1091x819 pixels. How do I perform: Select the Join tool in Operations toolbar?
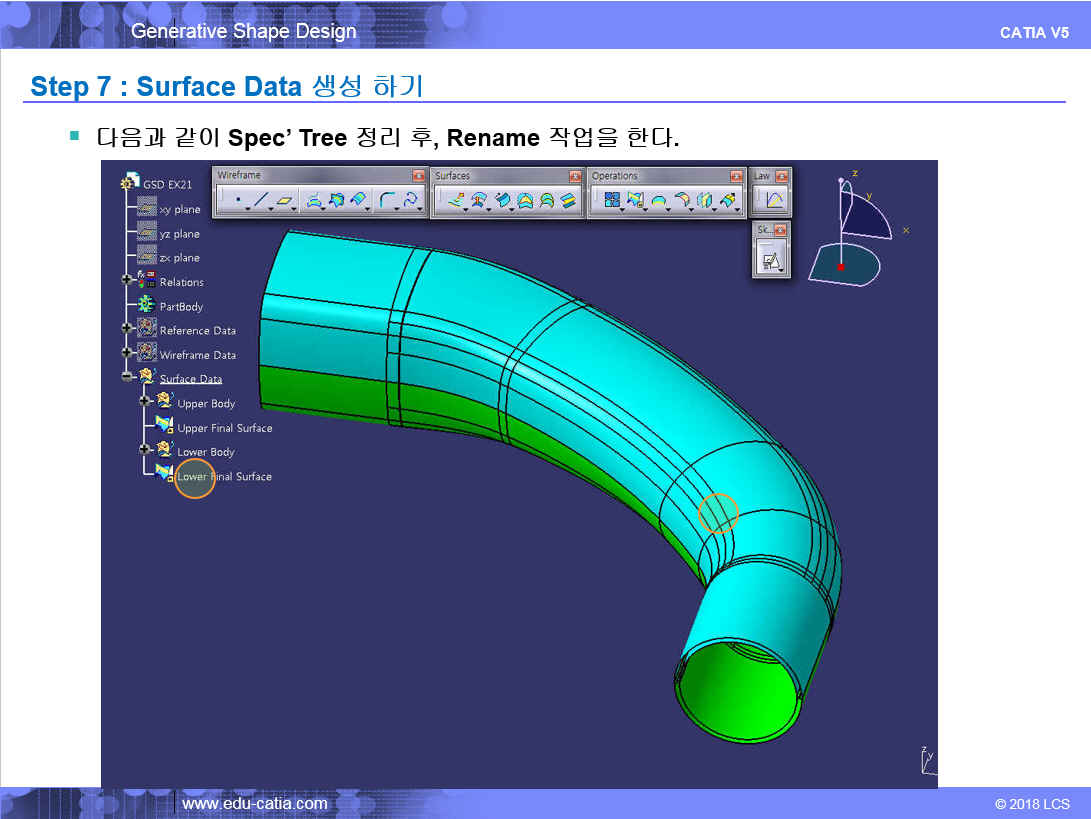click(x=612, y=201)
